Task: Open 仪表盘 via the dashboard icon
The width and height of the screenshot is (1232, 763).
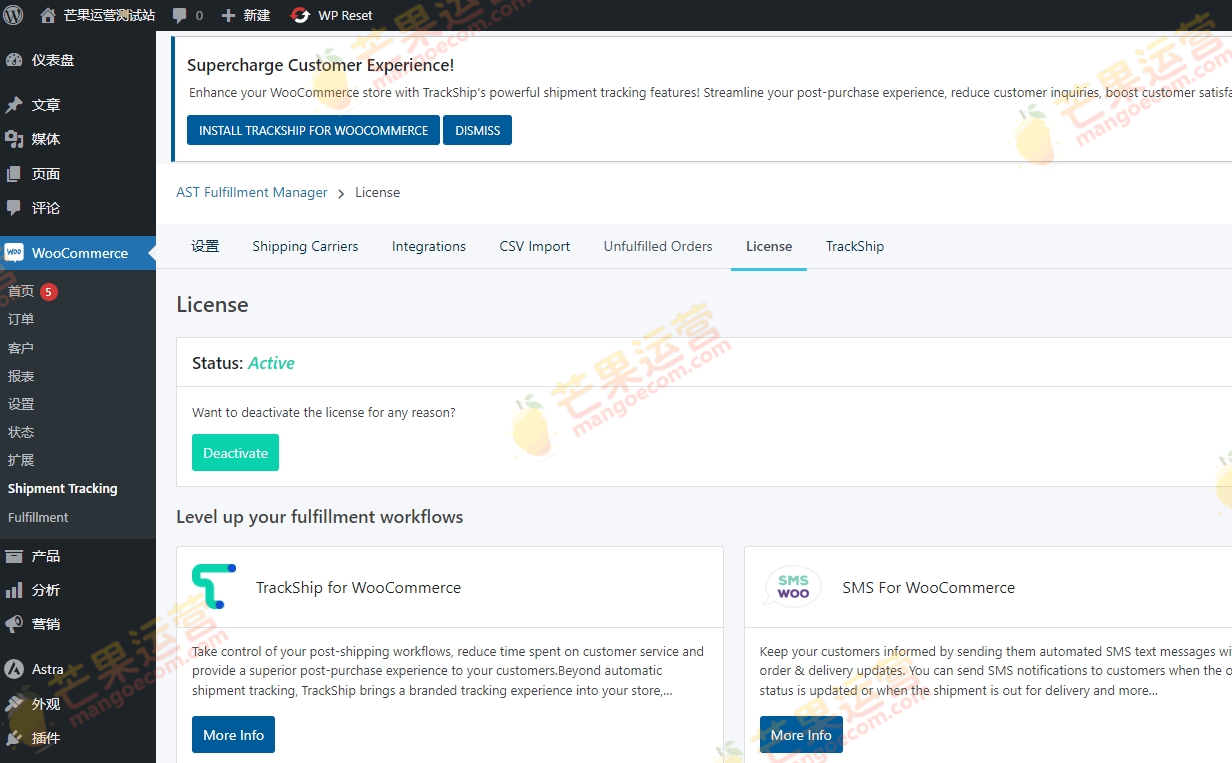Action: pos(14,59)
